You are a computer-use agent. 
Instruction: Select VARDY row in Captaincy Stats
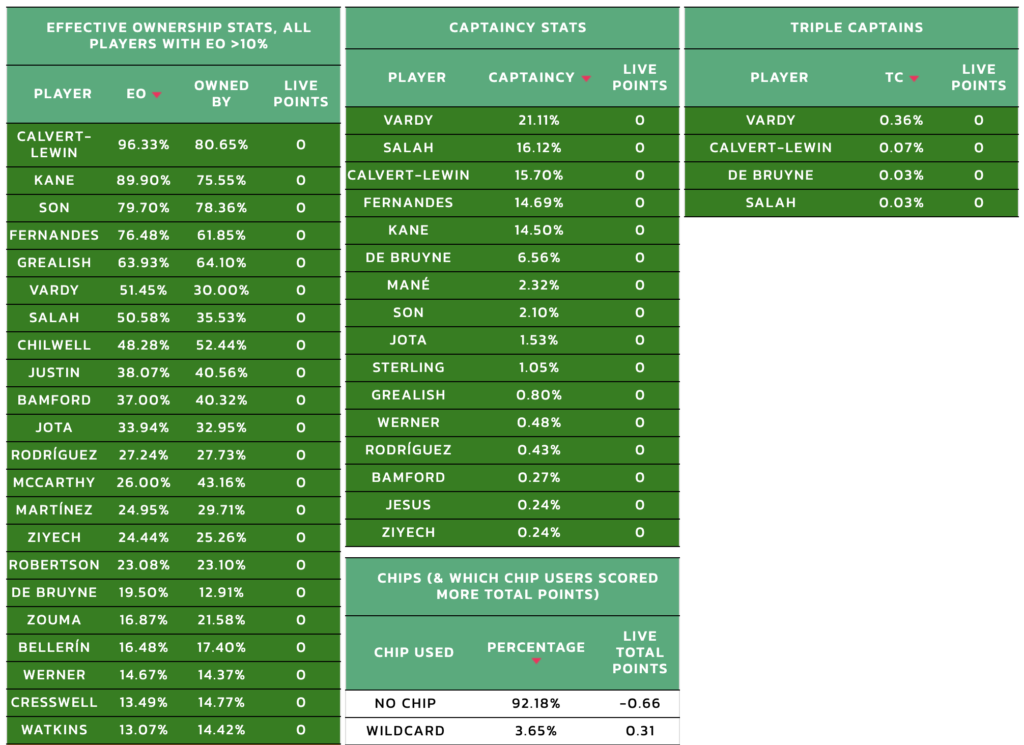click(512, 120)
